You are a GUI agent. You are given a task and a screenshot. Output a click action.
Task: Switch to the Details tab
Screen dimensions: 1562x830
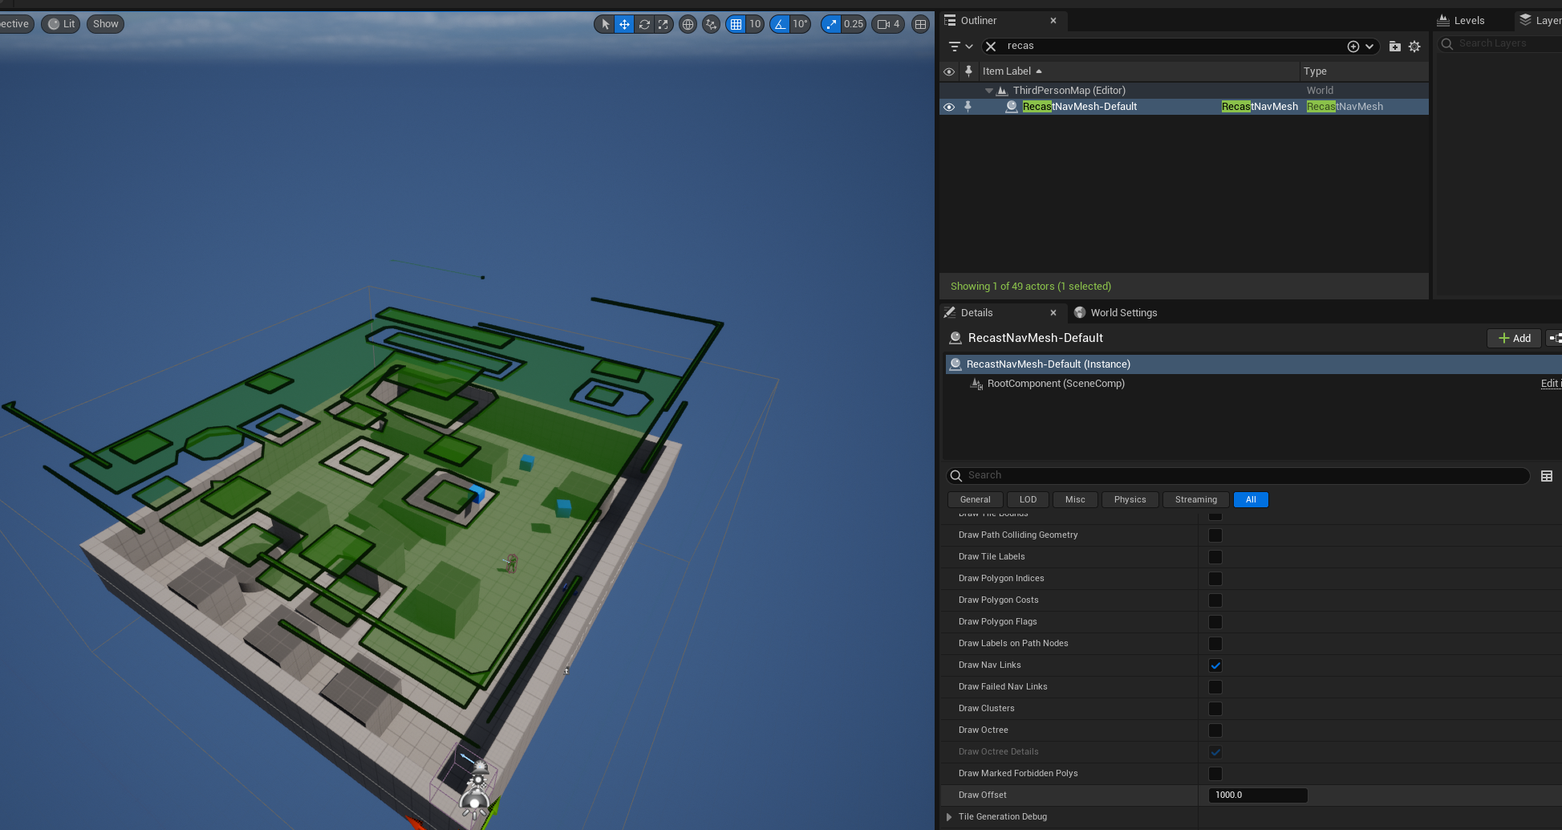[976, 312]
